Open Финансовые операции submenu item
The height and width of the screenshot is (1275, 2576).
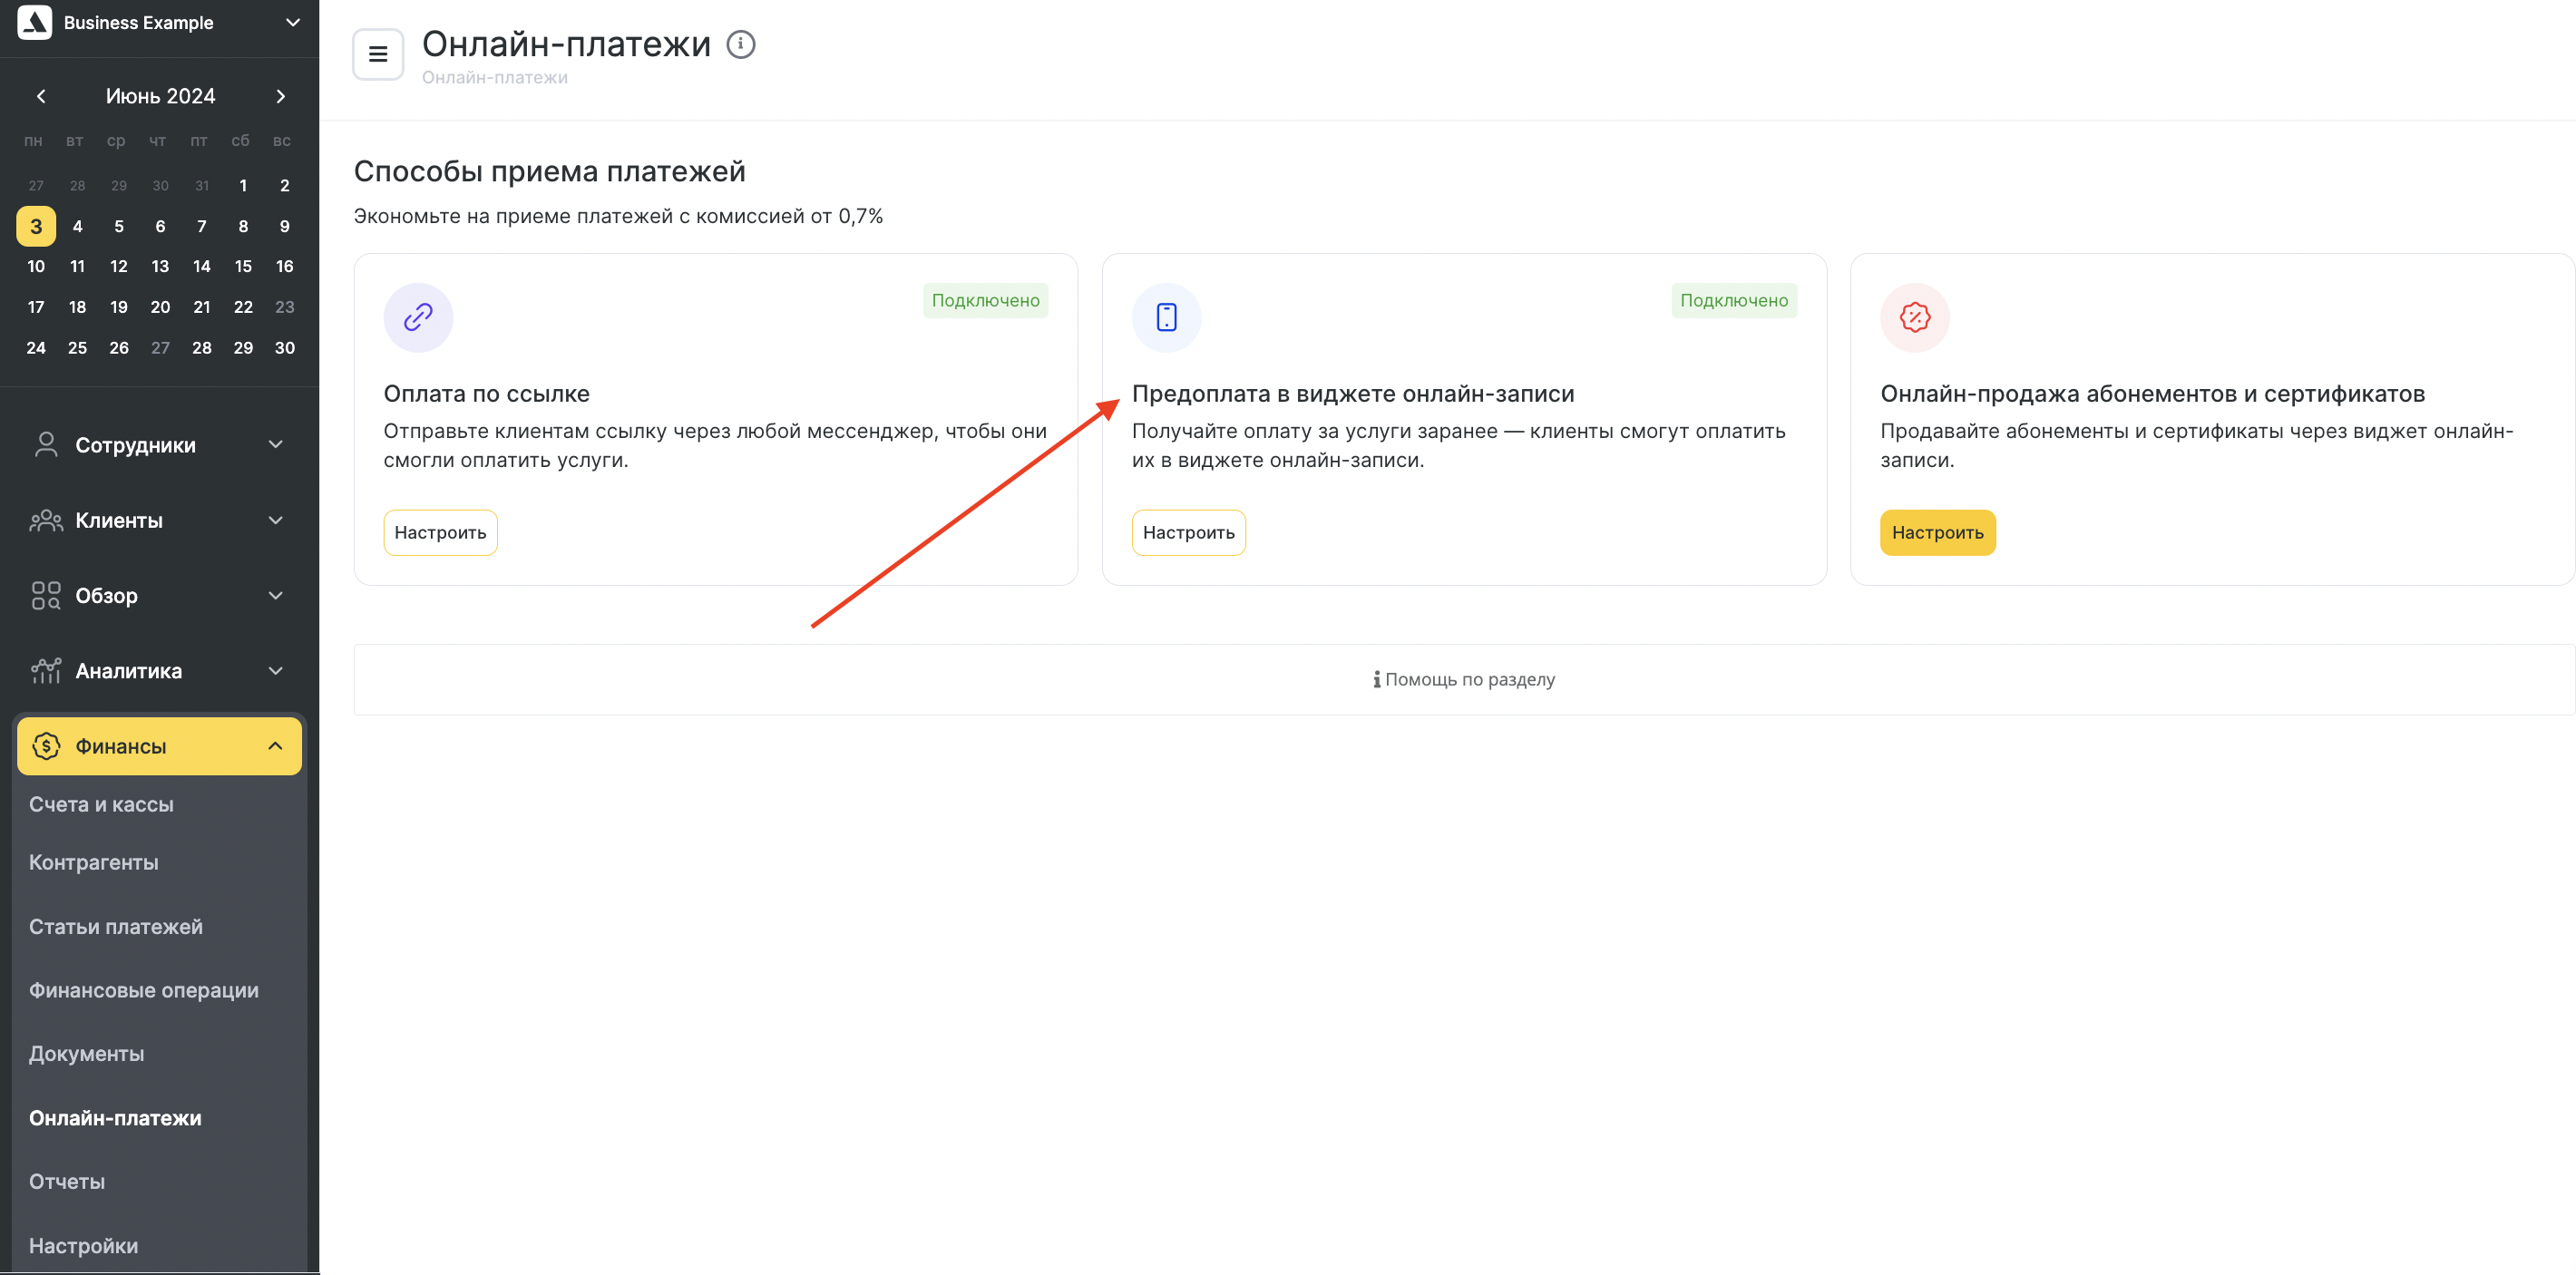coord(144,990)
